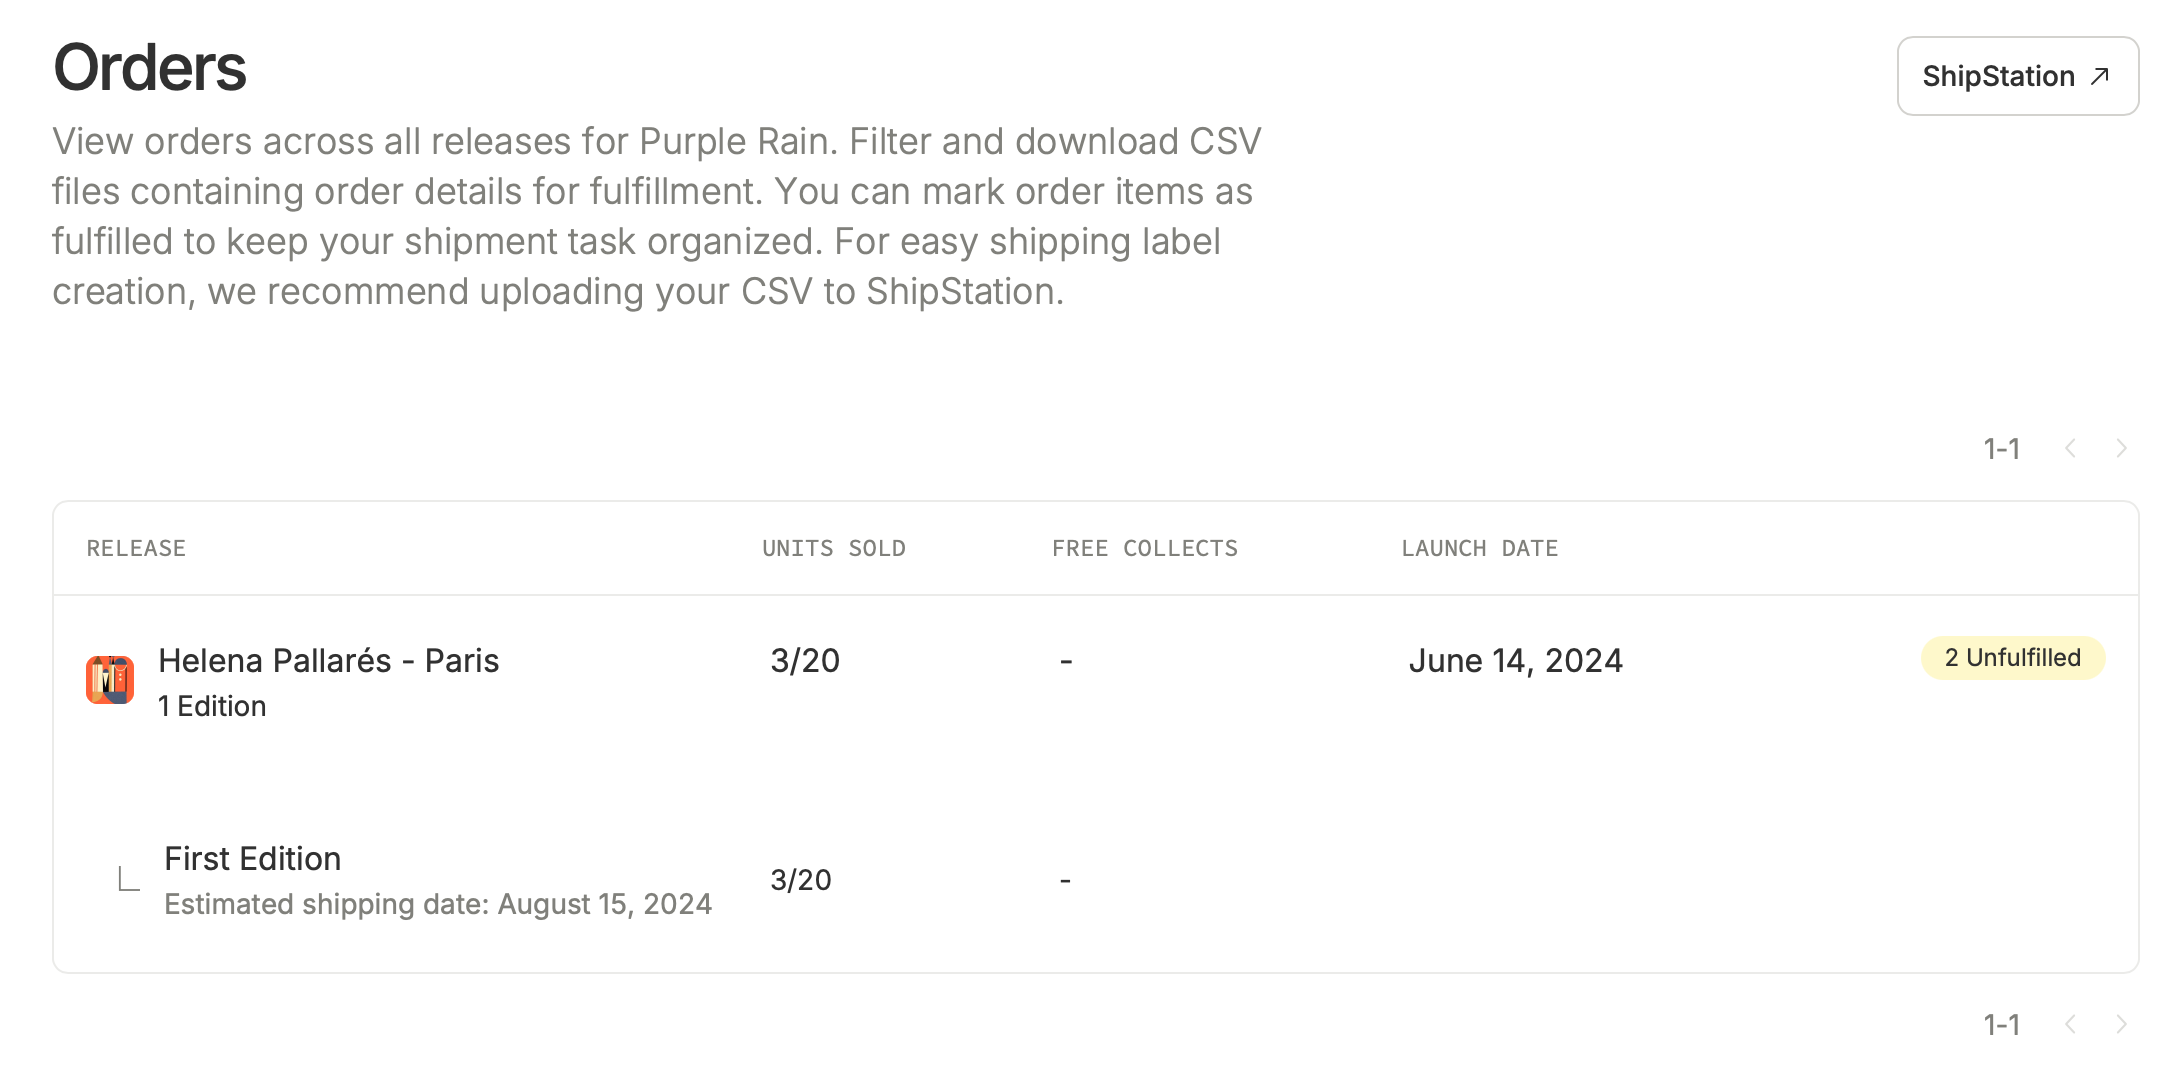Open the Helena Pallarés - Paris release thumbnail
2180x1078 pixels.
[110, 680]
